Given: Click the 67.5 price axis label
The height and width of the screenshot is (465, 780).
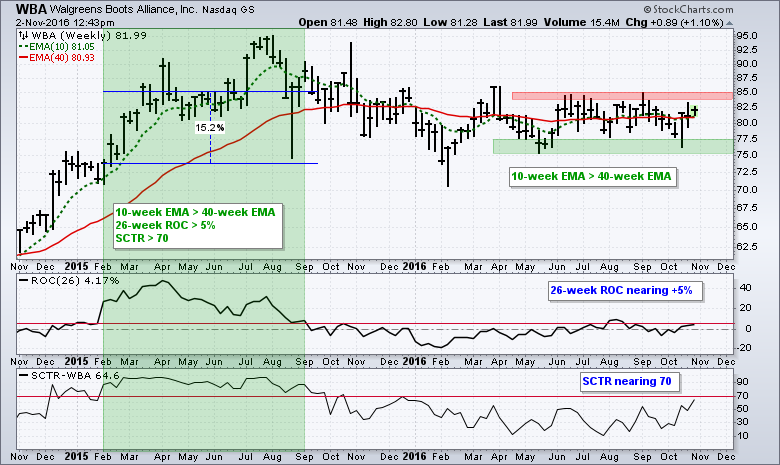Looking at the screenshot, I should point(747,207).
